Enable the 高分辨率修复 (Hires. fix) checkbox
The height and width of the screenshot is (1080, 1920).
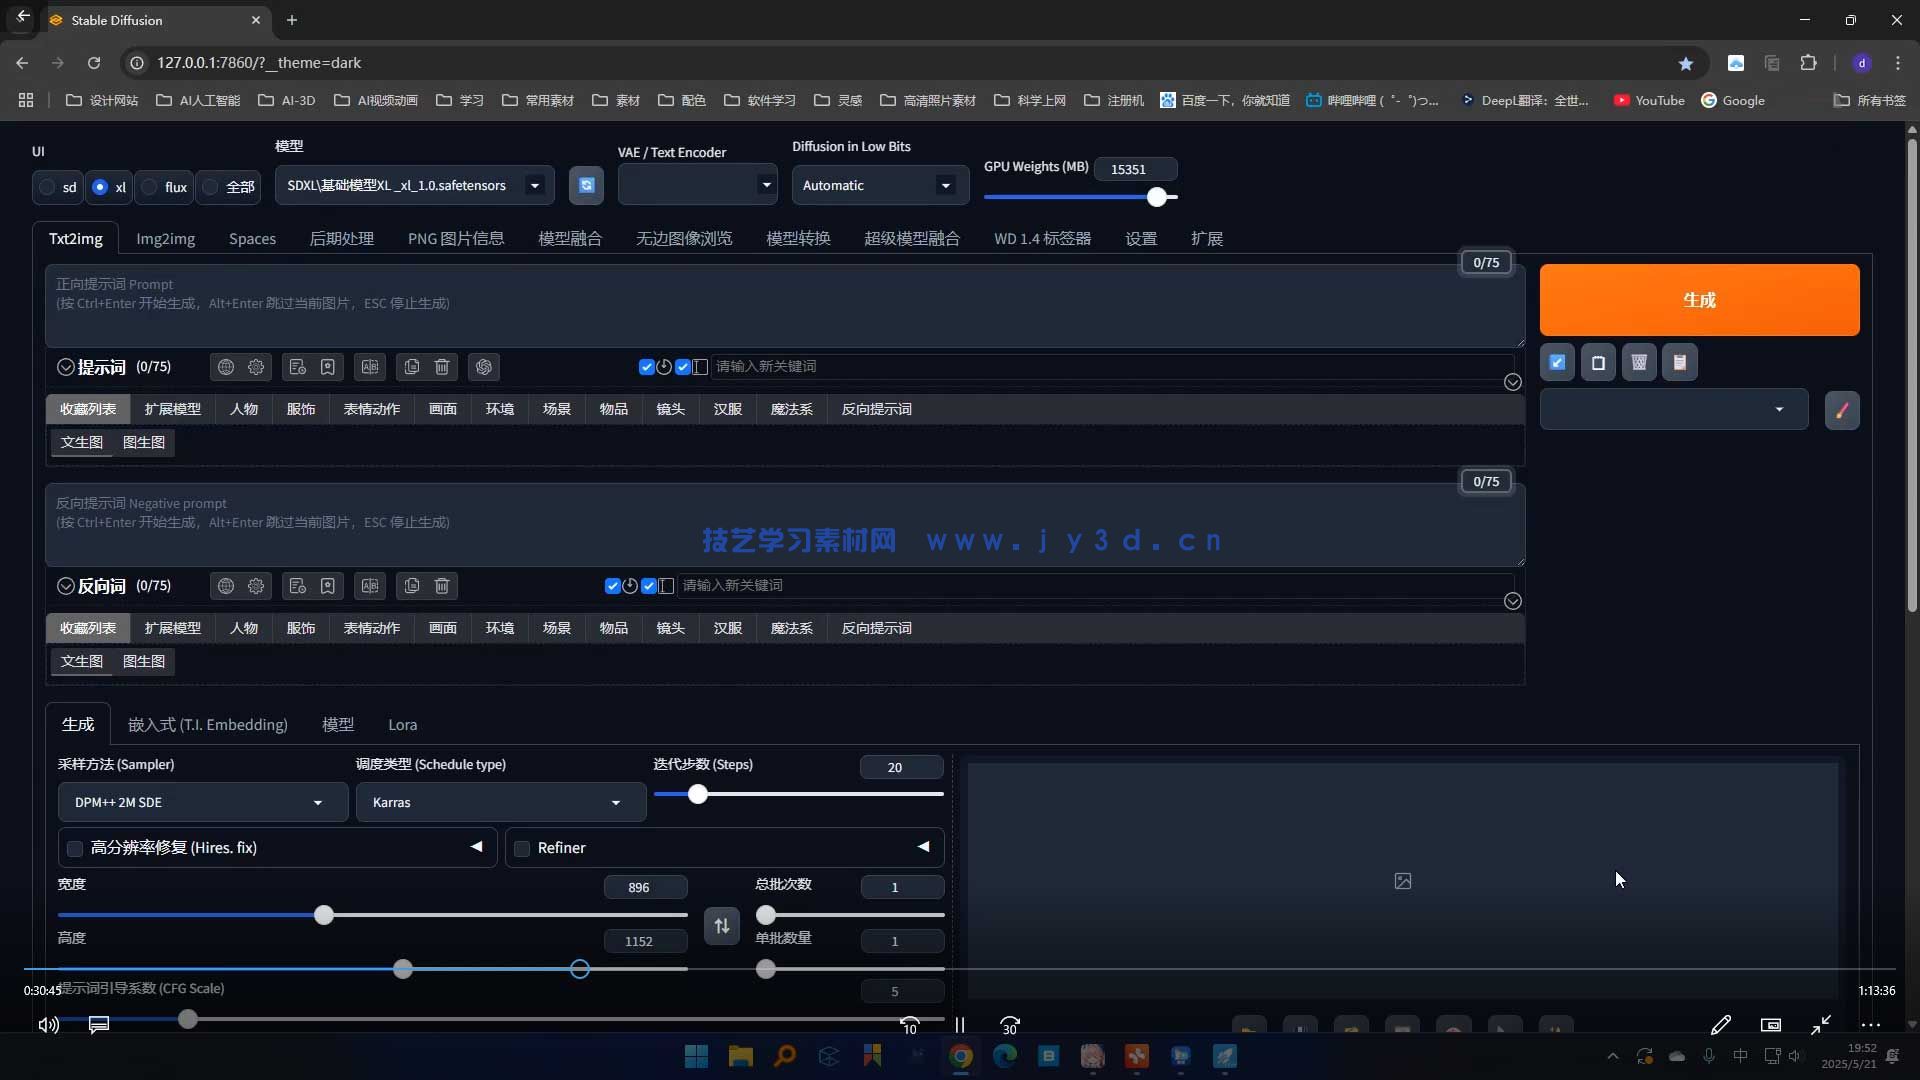75,848
